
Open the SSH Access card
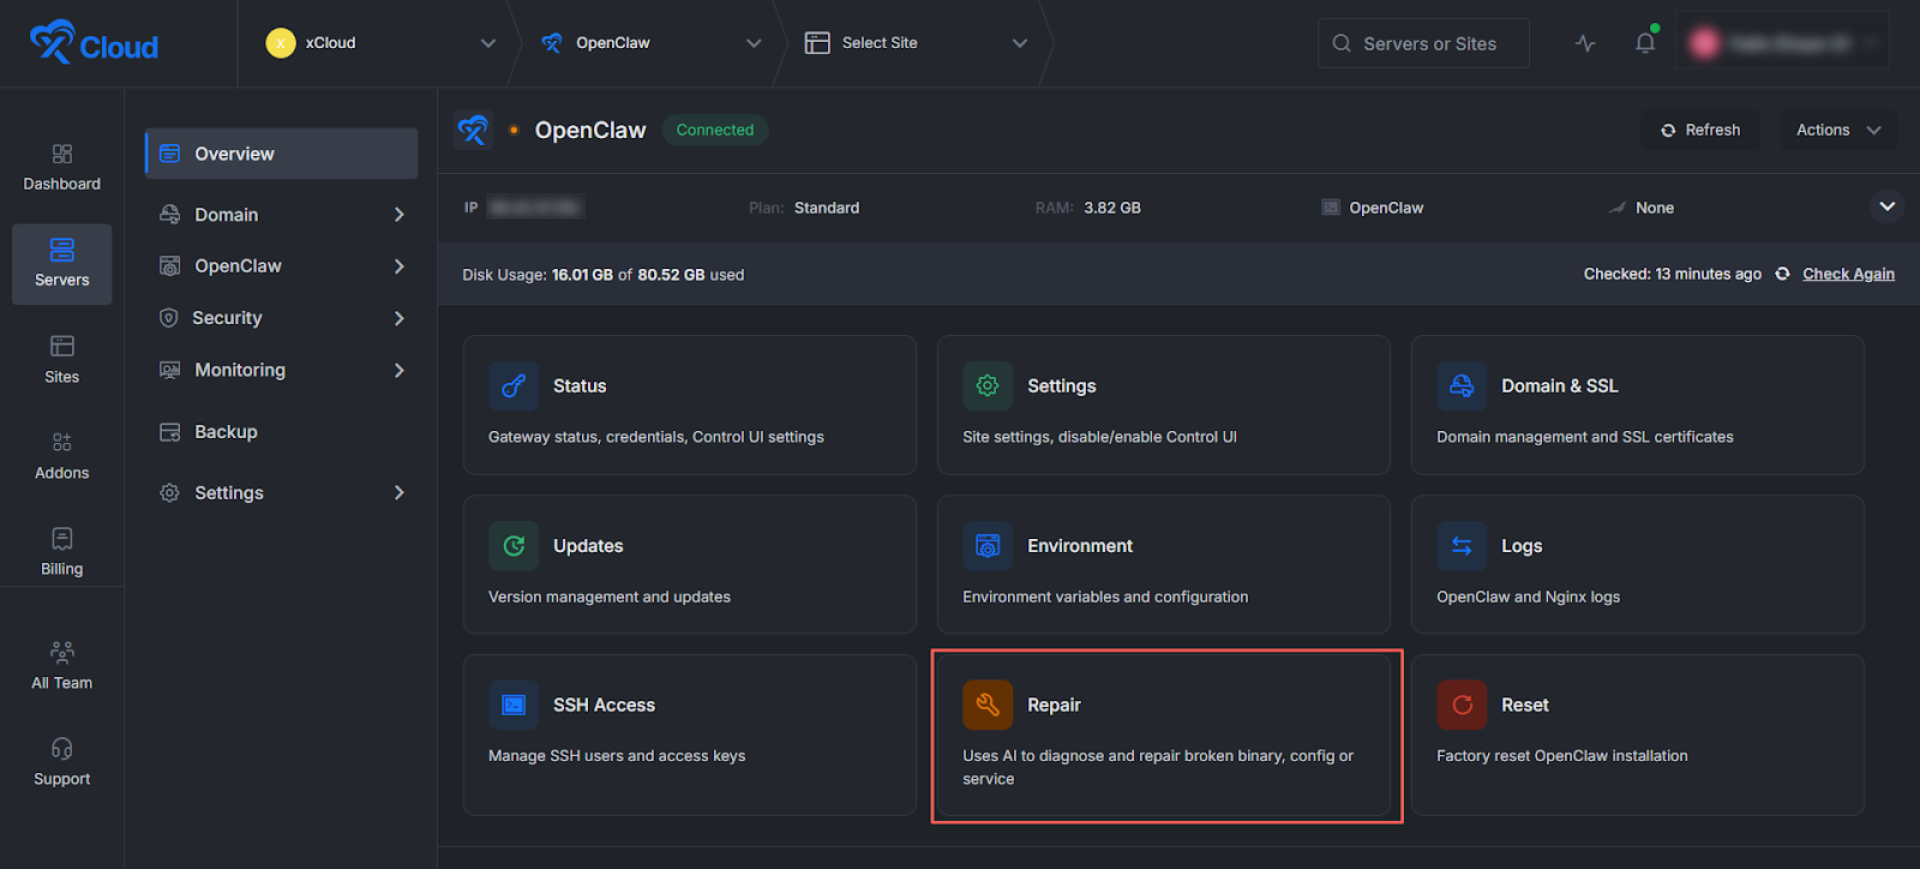tap(690, 735)
